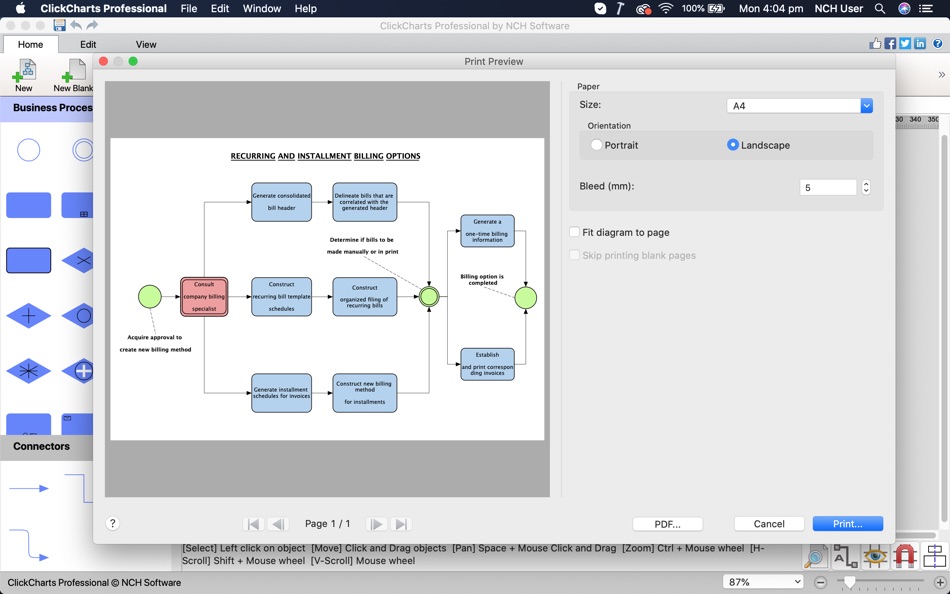
Task: Open the Twitter share icon
Action: tap(905, 44)
